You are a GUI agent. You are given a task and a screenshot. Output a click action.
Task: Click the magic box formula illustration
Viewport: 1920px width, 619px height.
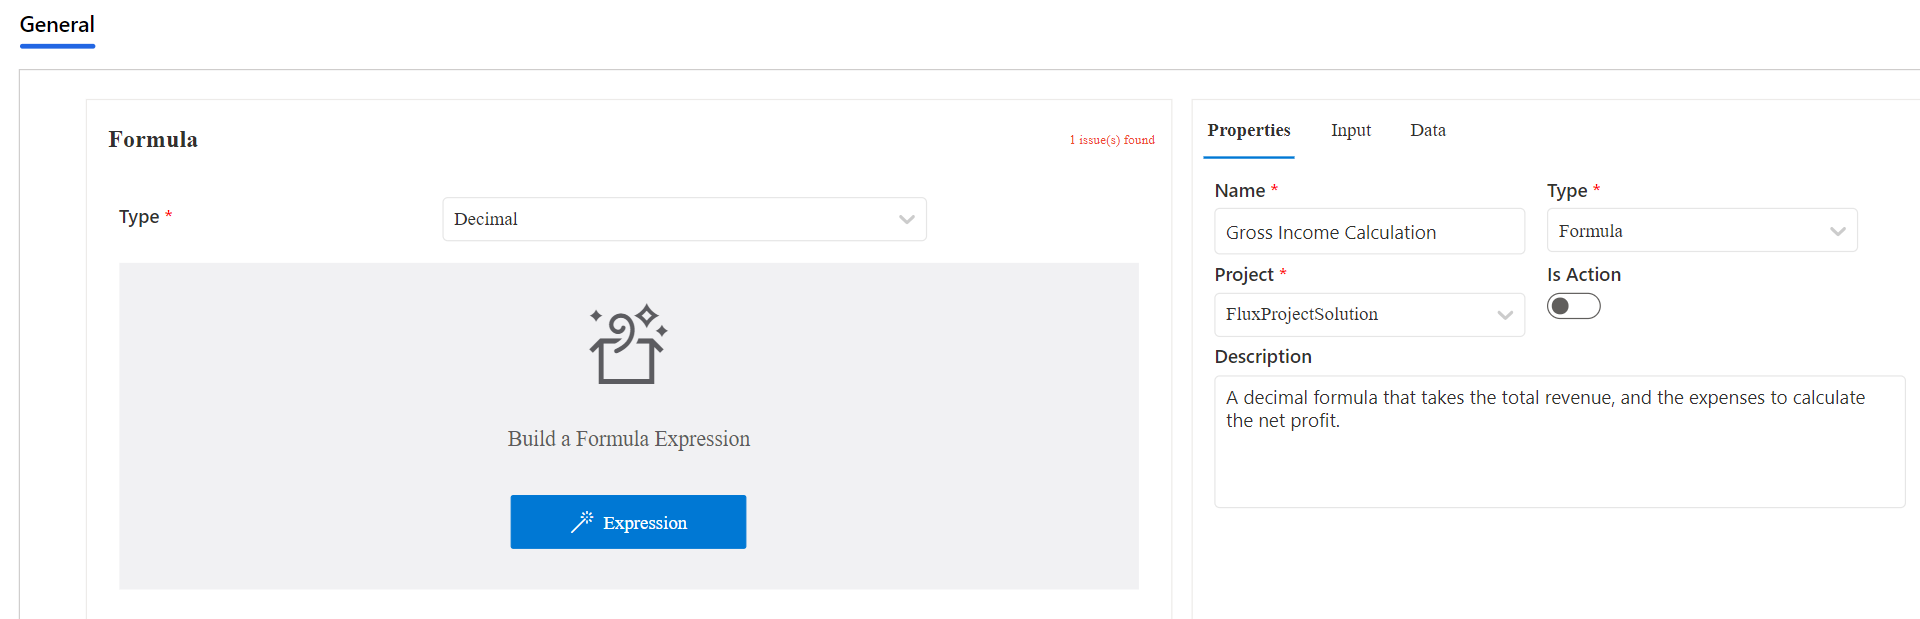click(x=628, y=345)
